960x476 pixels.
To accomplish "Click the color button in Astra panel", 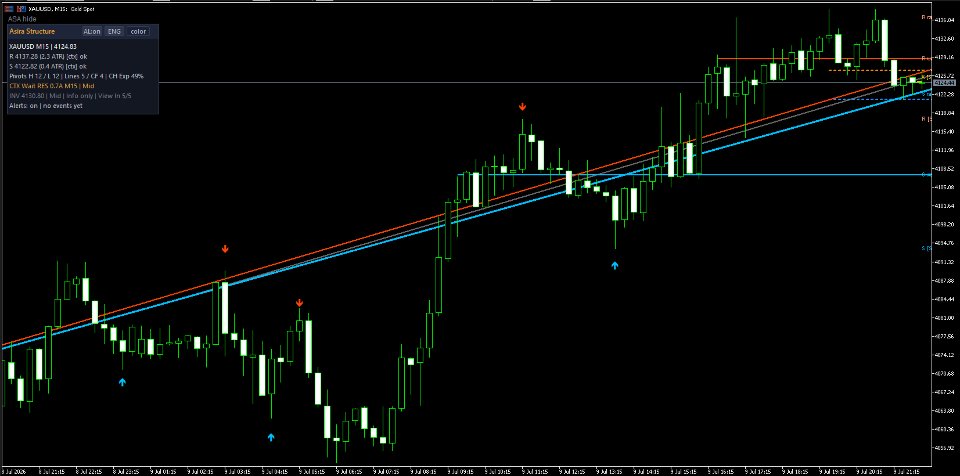I will pyautogui.click(x=138, y=31).
